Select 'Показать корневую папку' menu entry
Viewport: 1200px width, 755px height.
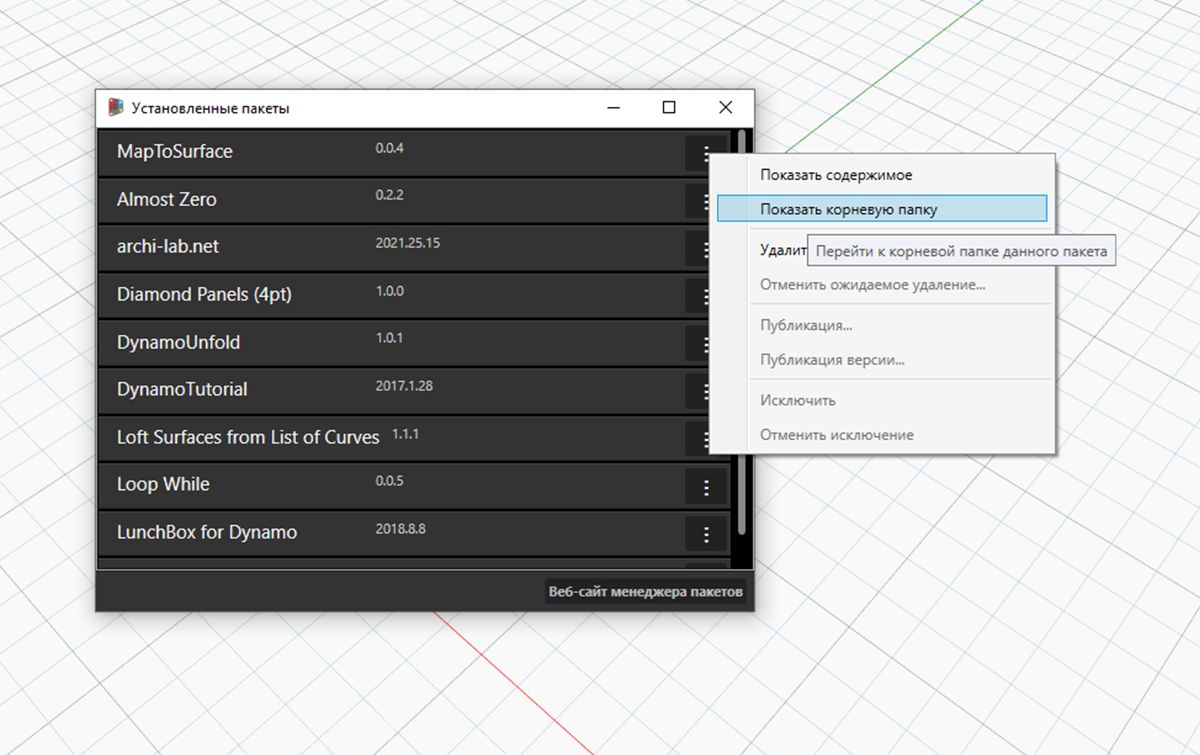pyautogui.click(x=882, y=209)
